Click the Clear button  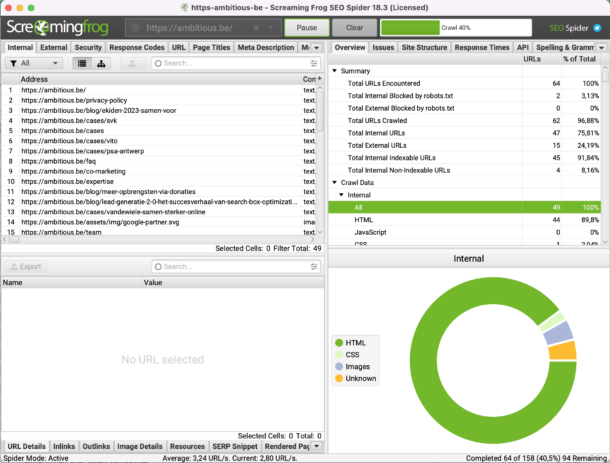tap(354, 28)
